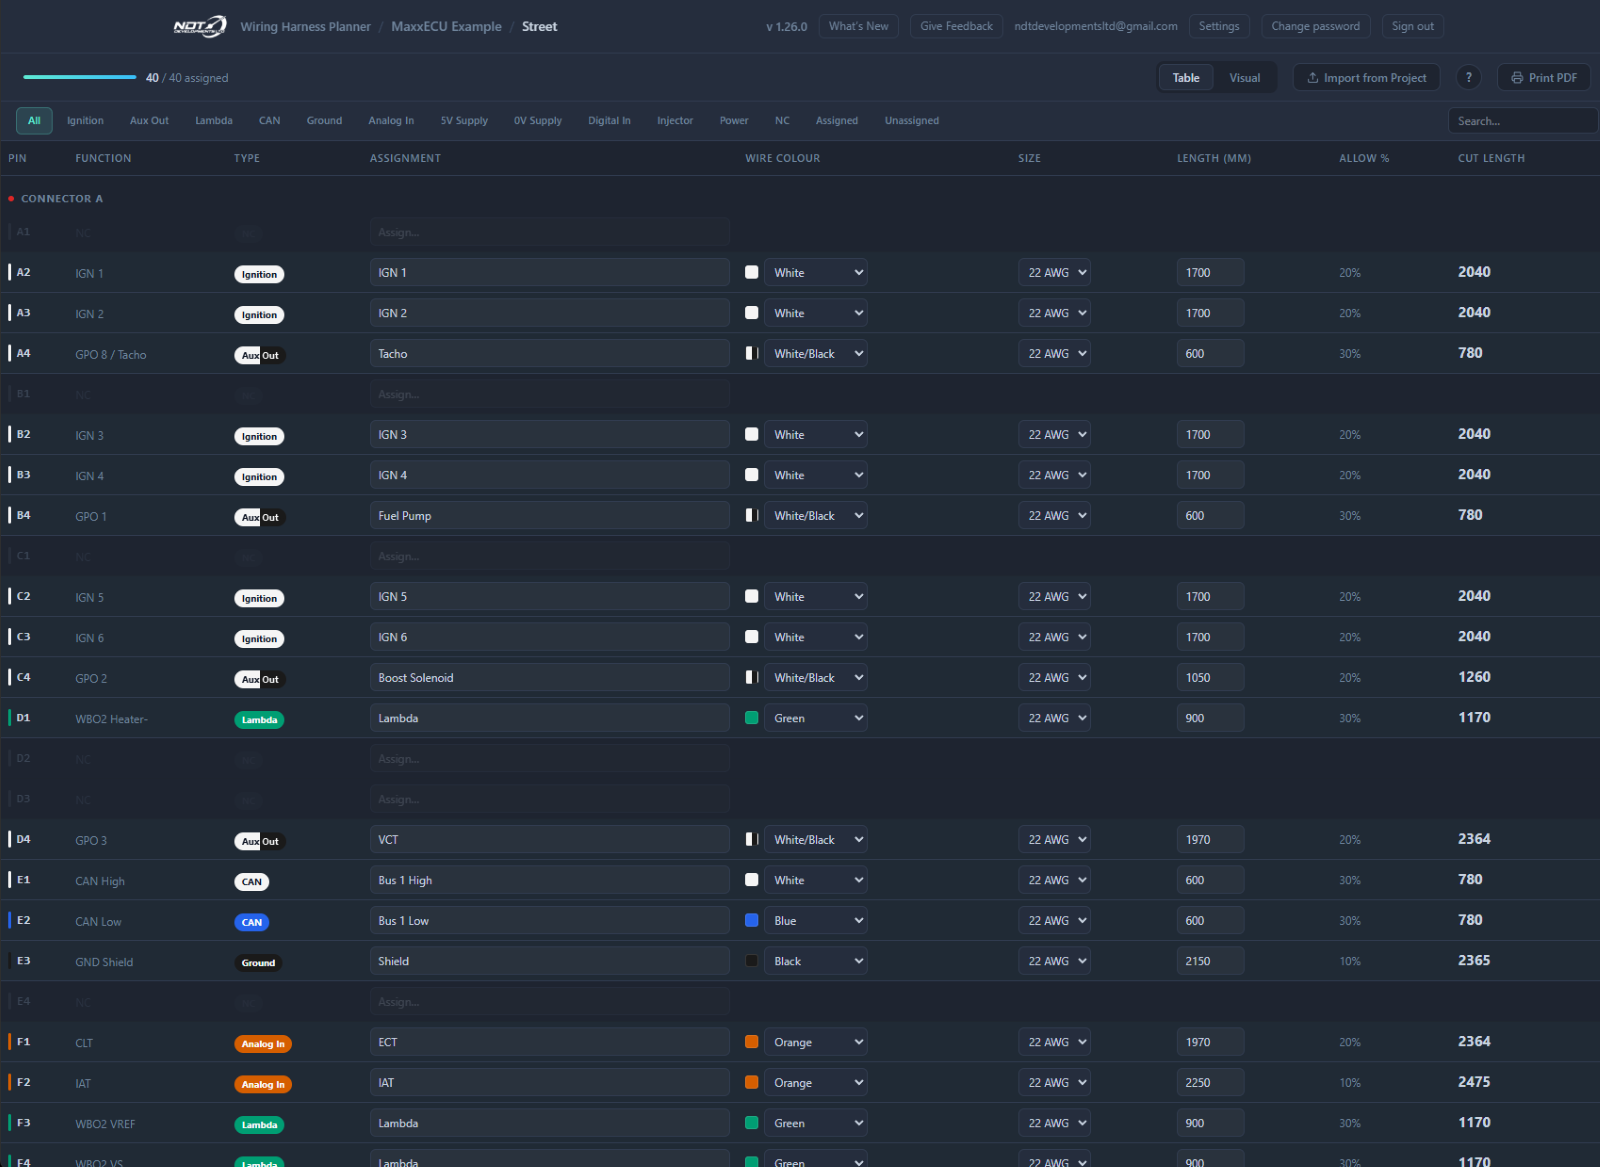Filter pins by Ground

(324, 120)
